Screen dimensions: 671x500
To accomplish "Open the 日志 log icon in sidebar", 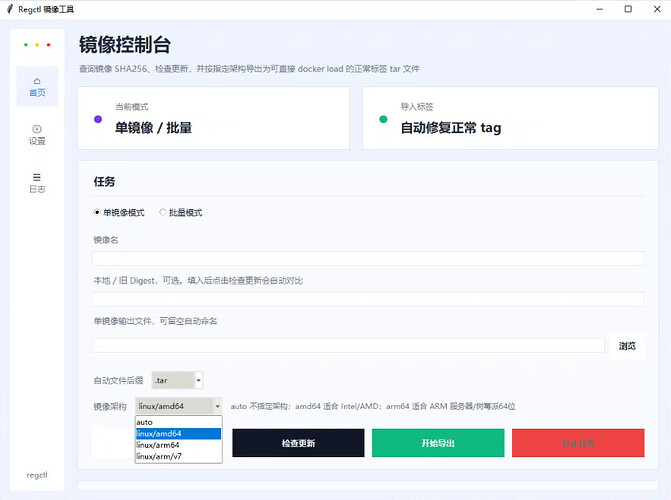I will 37,183.
